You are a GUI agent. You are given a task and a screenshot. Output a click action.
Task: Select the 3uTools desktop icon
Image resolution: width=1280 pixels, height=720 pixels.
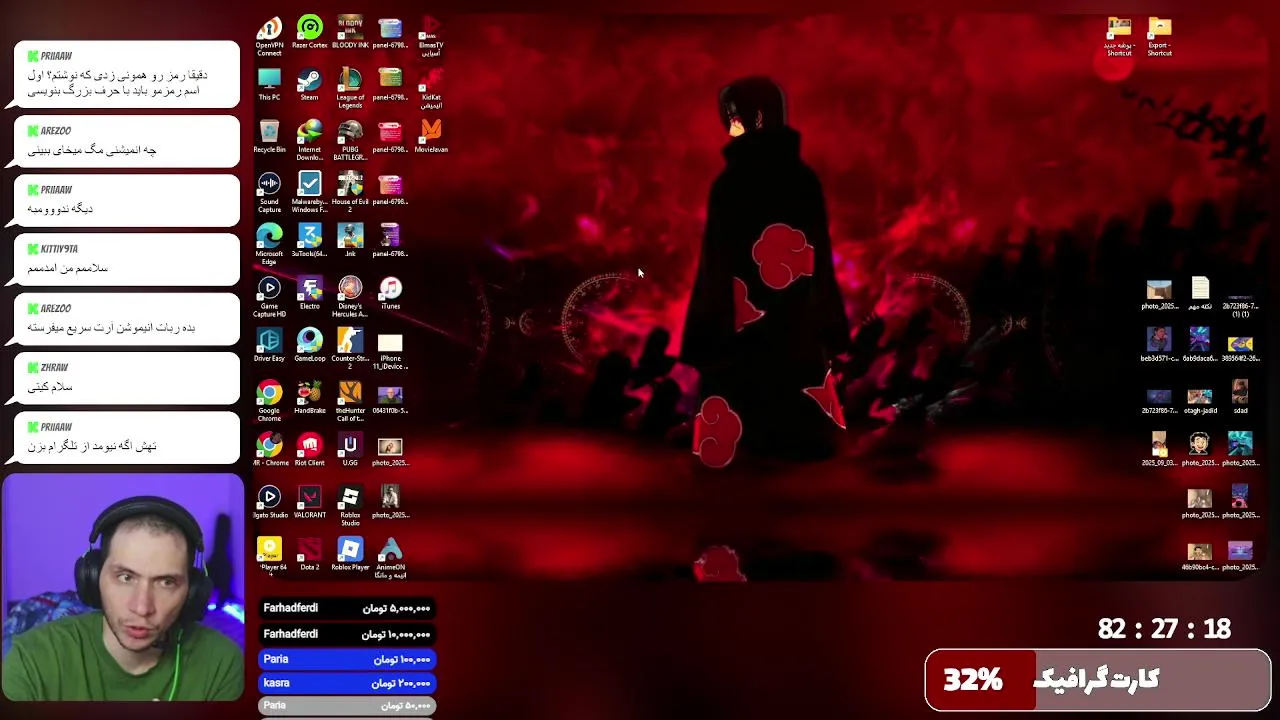(x=310, y=241)
